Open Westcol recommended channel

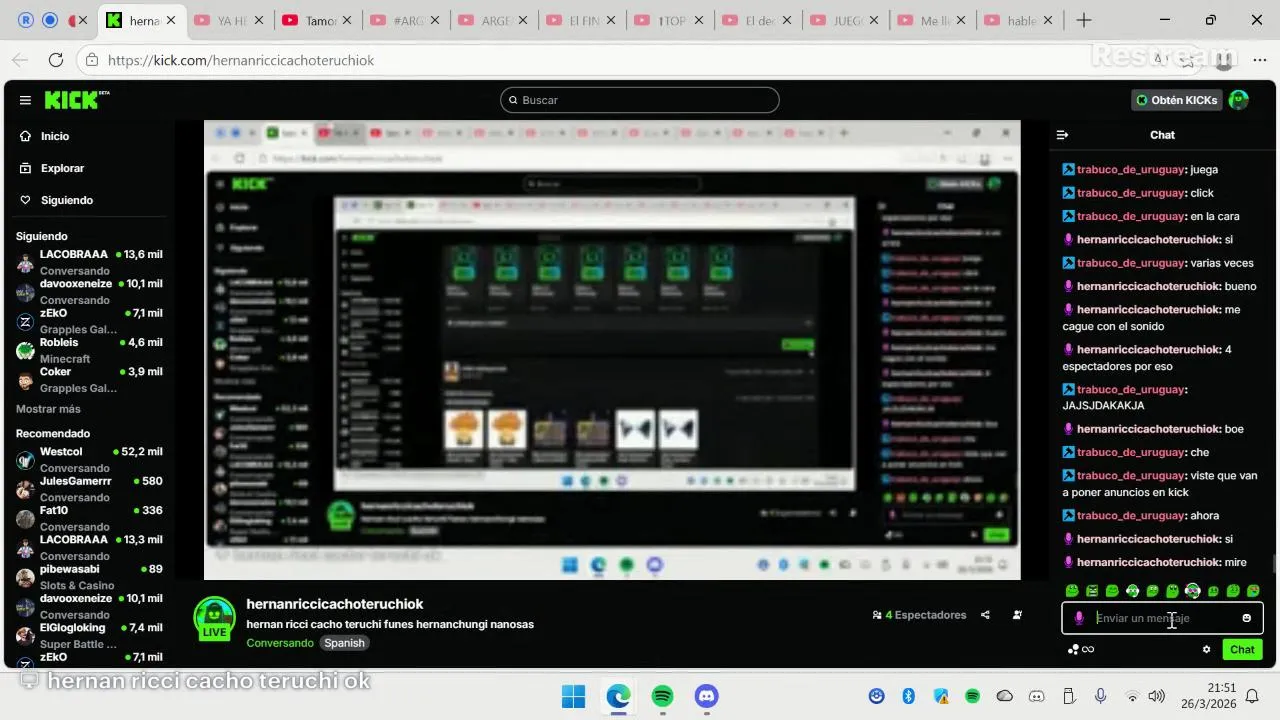pyautogui.click(x=89, y=460)
